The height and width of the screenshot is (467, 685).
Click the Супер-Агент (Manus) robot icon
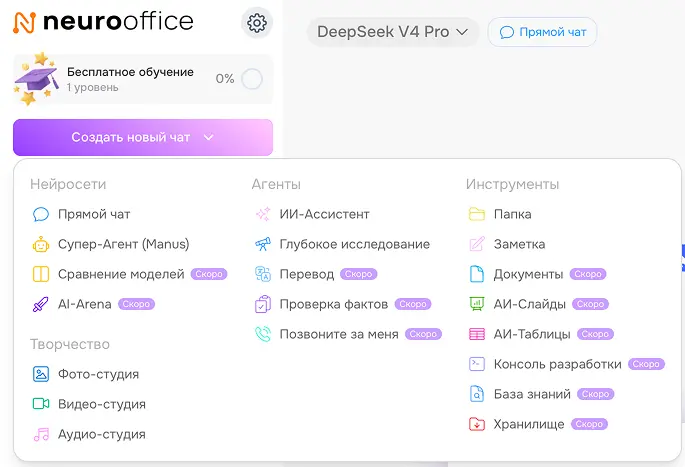point(41,244)
